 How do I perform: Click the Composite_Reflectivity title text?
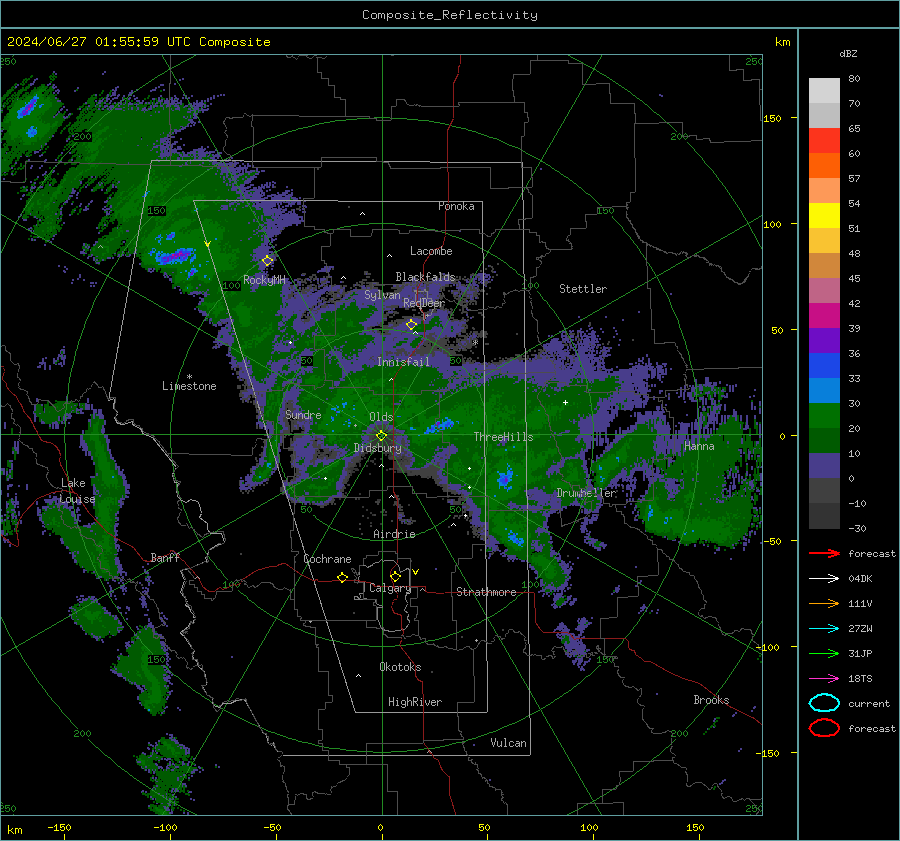pos(450,15)
